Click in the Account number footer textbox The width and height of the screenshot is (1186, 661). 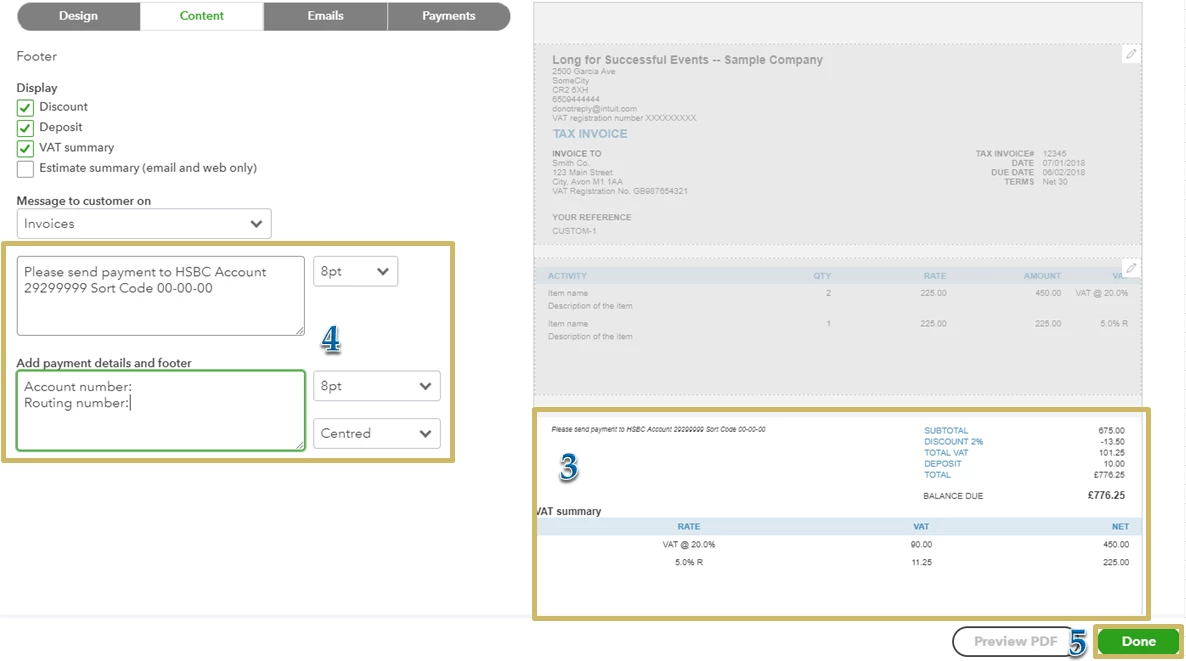coord(160,411)
